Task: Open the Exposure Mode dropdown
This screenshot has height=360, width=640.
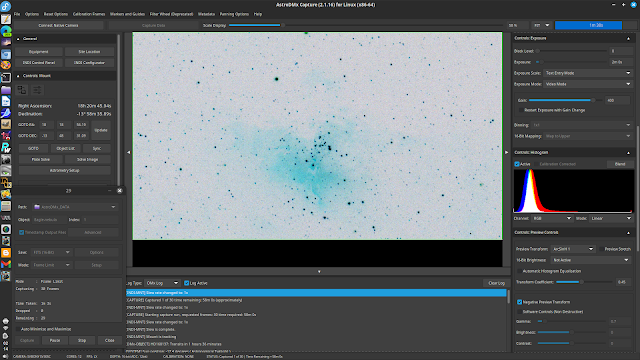Action: click(588, 84)
